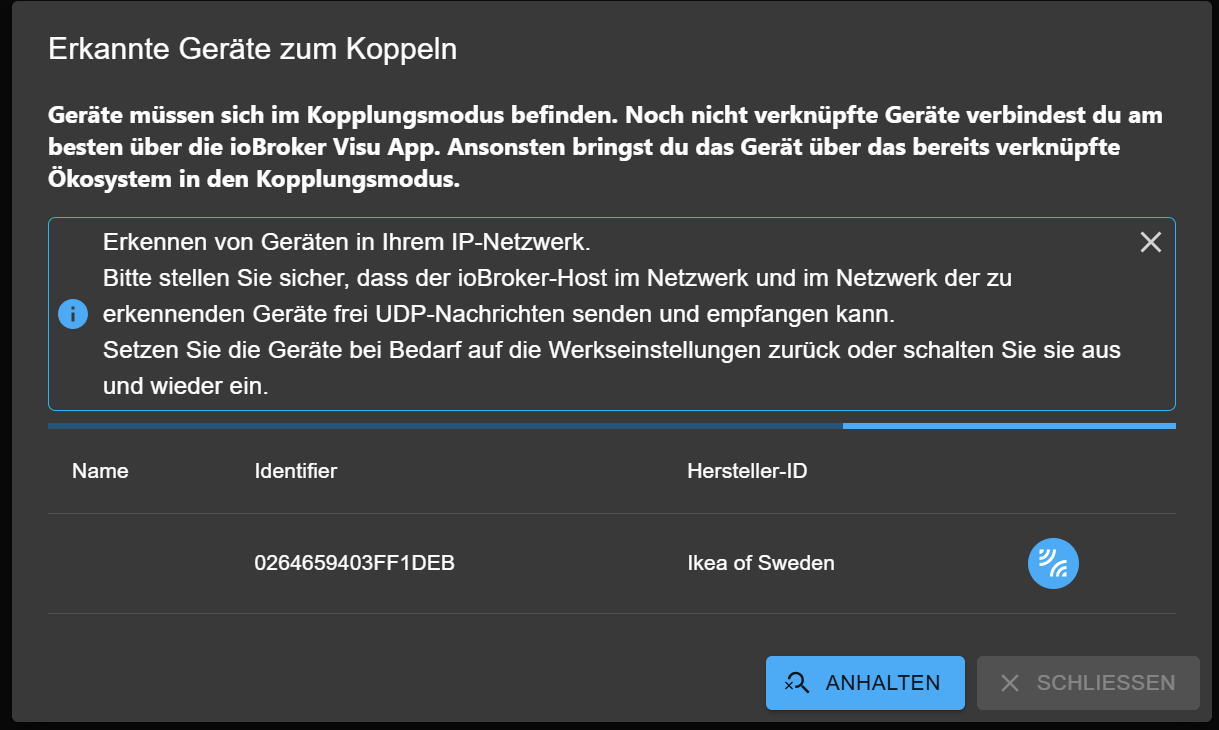Stop discovery with the ANHALTEN button label
The width and height of the screenshot is (1219, 730).
tap(882, 683)
